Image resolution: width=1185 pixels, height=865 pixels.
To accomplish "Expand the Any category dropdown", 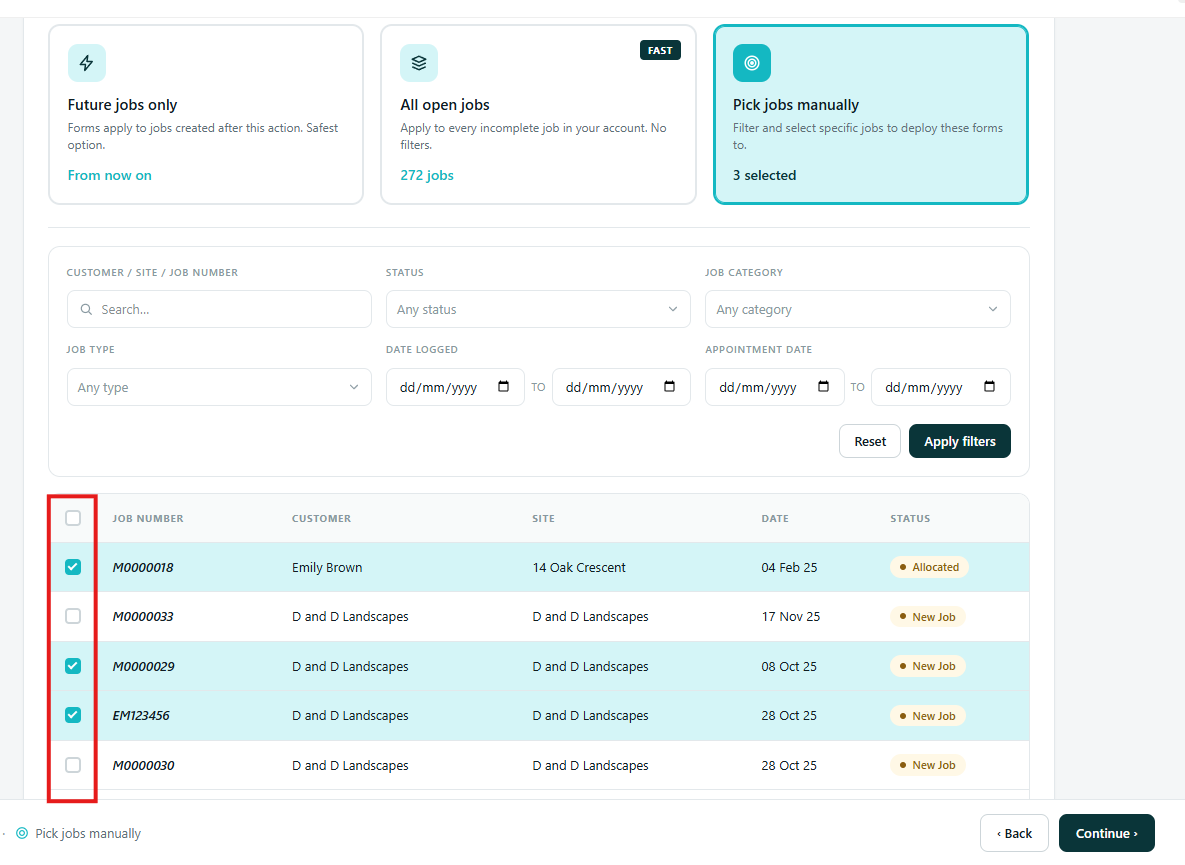I will [x=857, y=310].
